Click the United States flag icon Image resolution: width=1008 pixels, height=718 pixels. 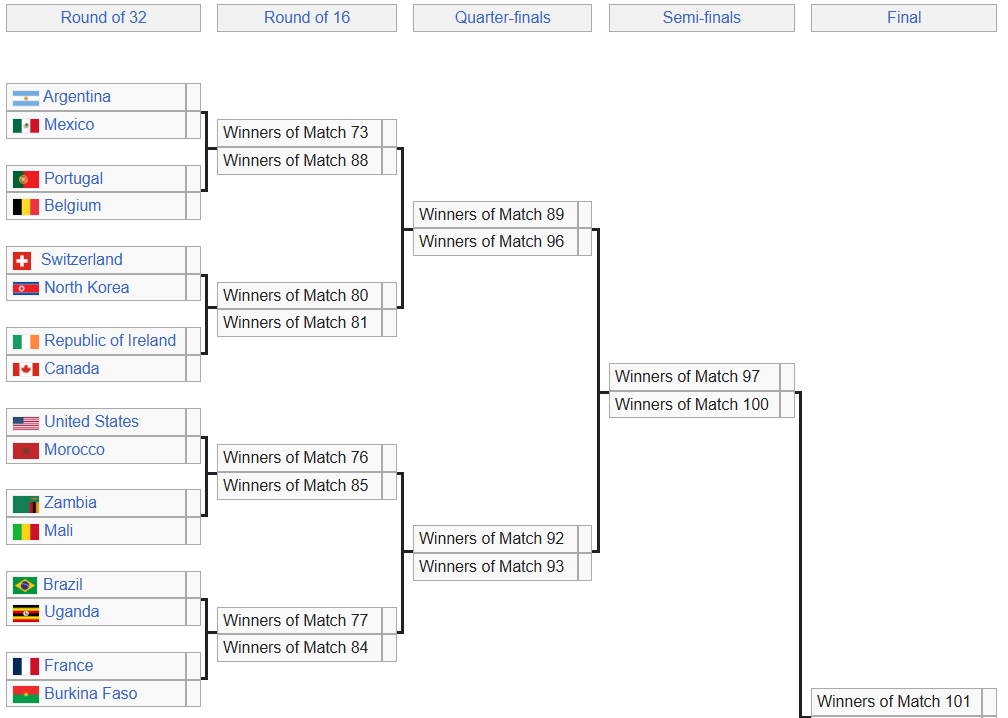click(x=26, y=423)
